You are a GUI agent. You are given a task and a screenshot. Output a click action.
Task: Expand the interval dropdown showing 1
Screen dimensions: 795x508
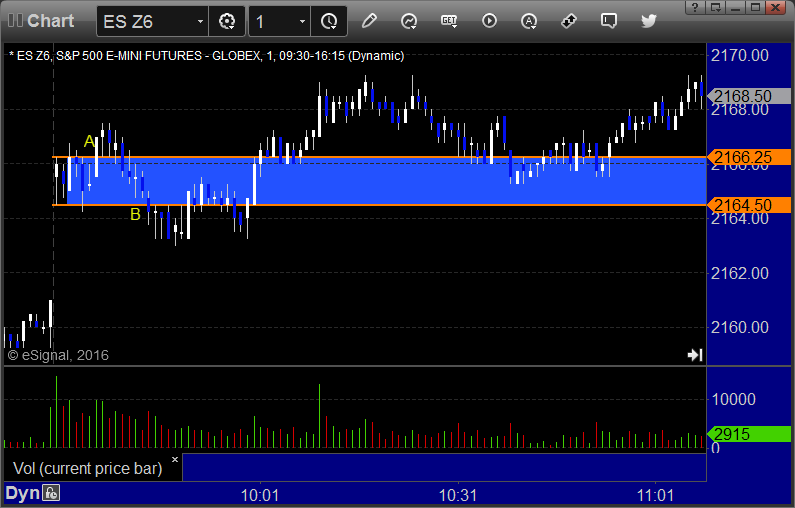point(302,21)
